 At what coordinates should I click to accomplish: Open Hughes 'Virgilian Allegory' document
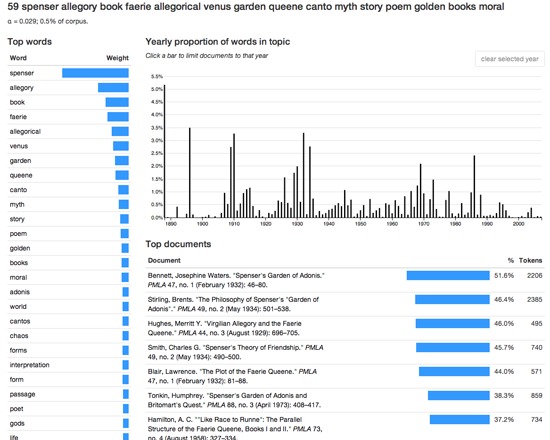(x=224, y=328)
